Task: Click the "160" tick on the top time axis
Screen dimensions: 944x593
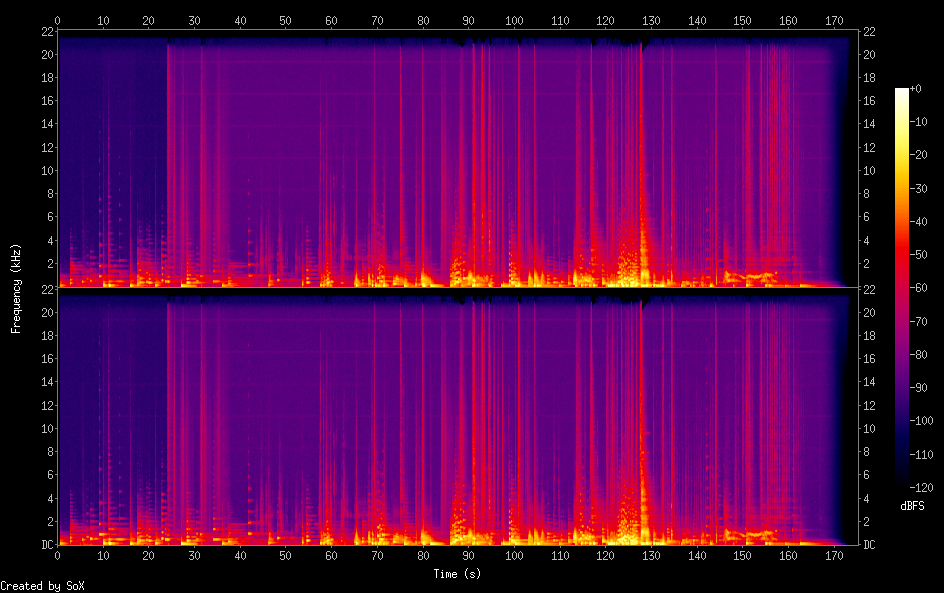Action: 788,20
